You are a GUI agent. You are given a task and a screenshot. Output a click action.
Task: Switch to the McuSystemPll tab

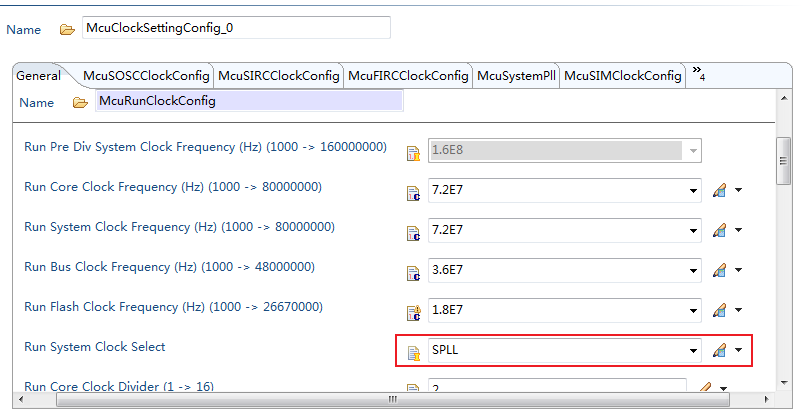516,76
